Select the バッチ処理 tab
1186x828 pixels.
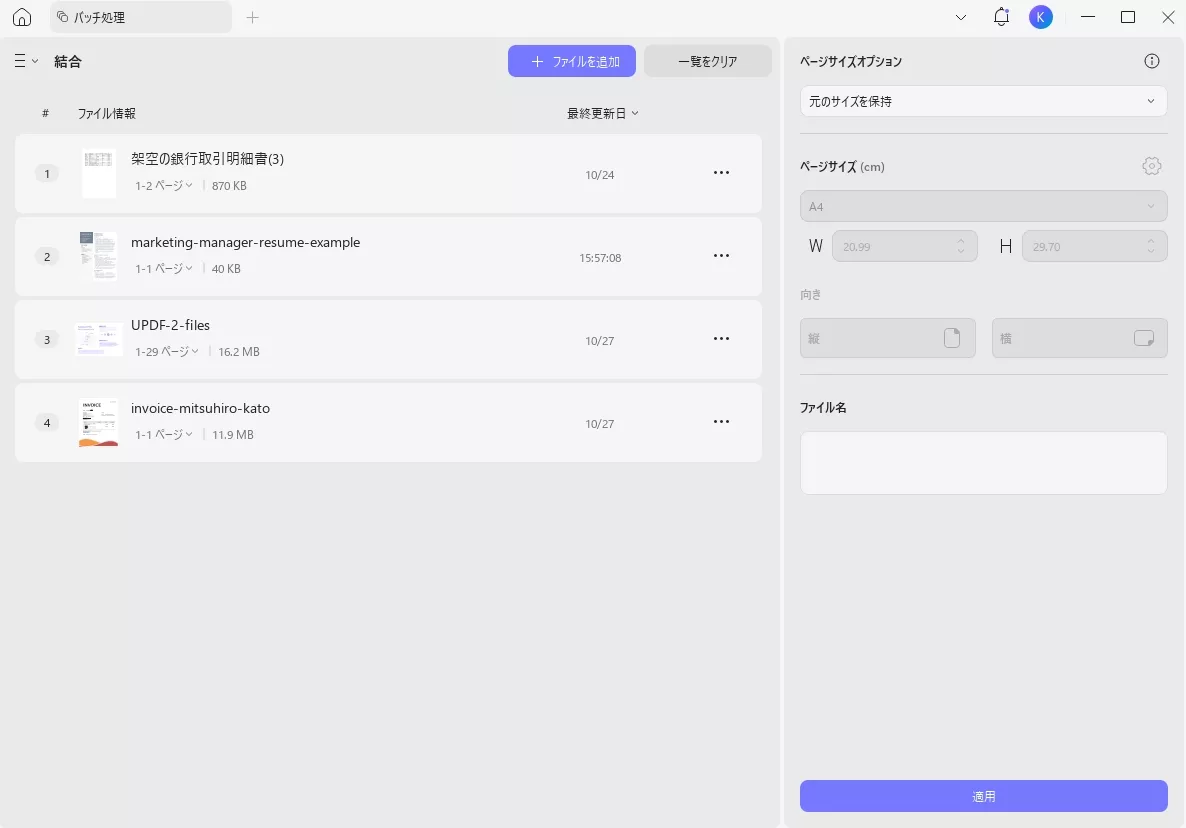click(x=140, y=17)
